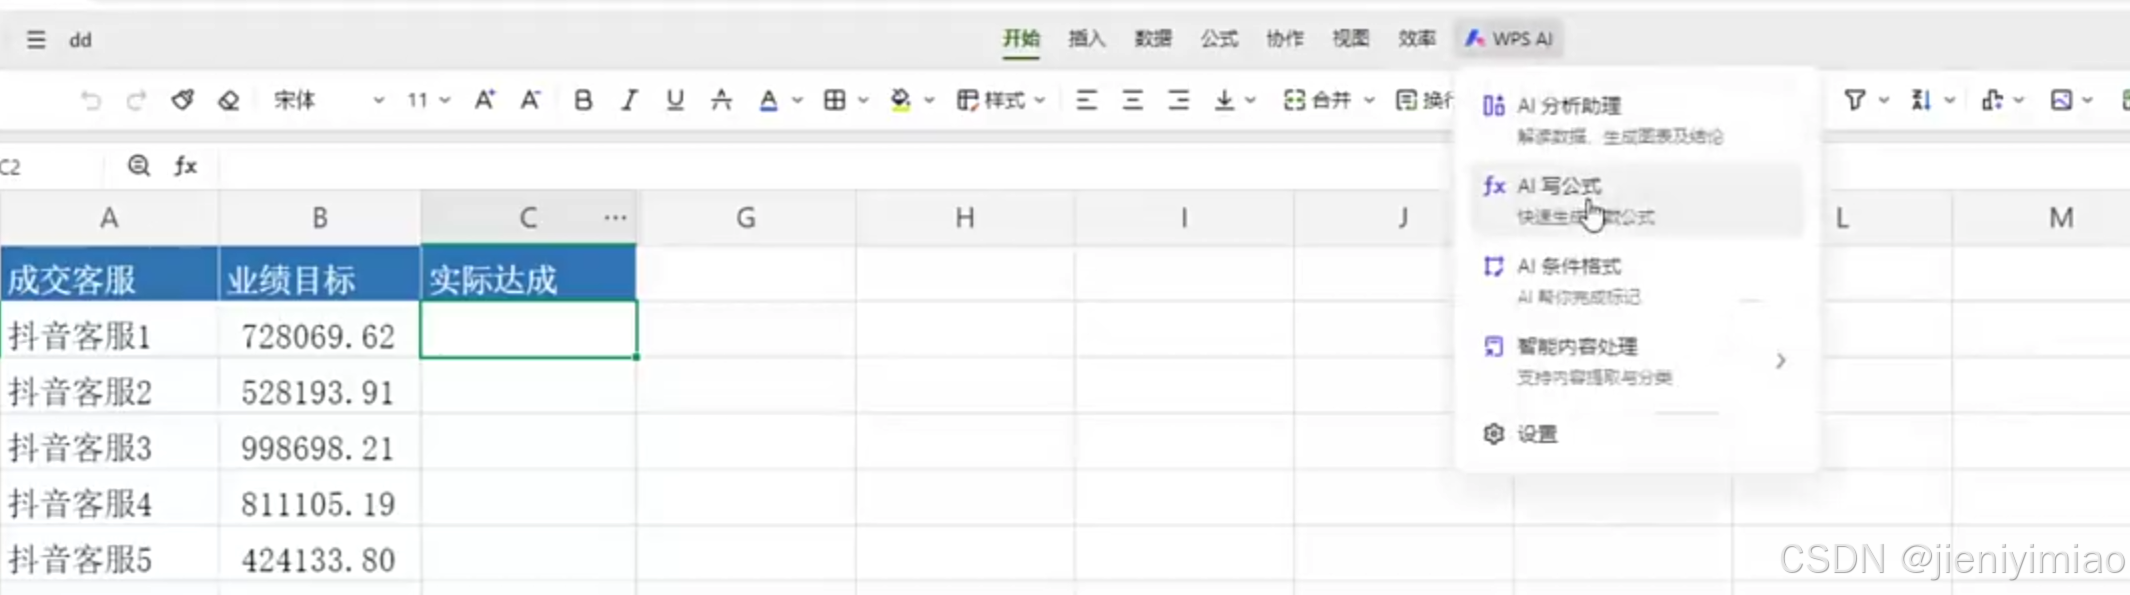The image size is (2130, 595).
Task: Click the 合并 merge cells button
Action: (1318, 100)
